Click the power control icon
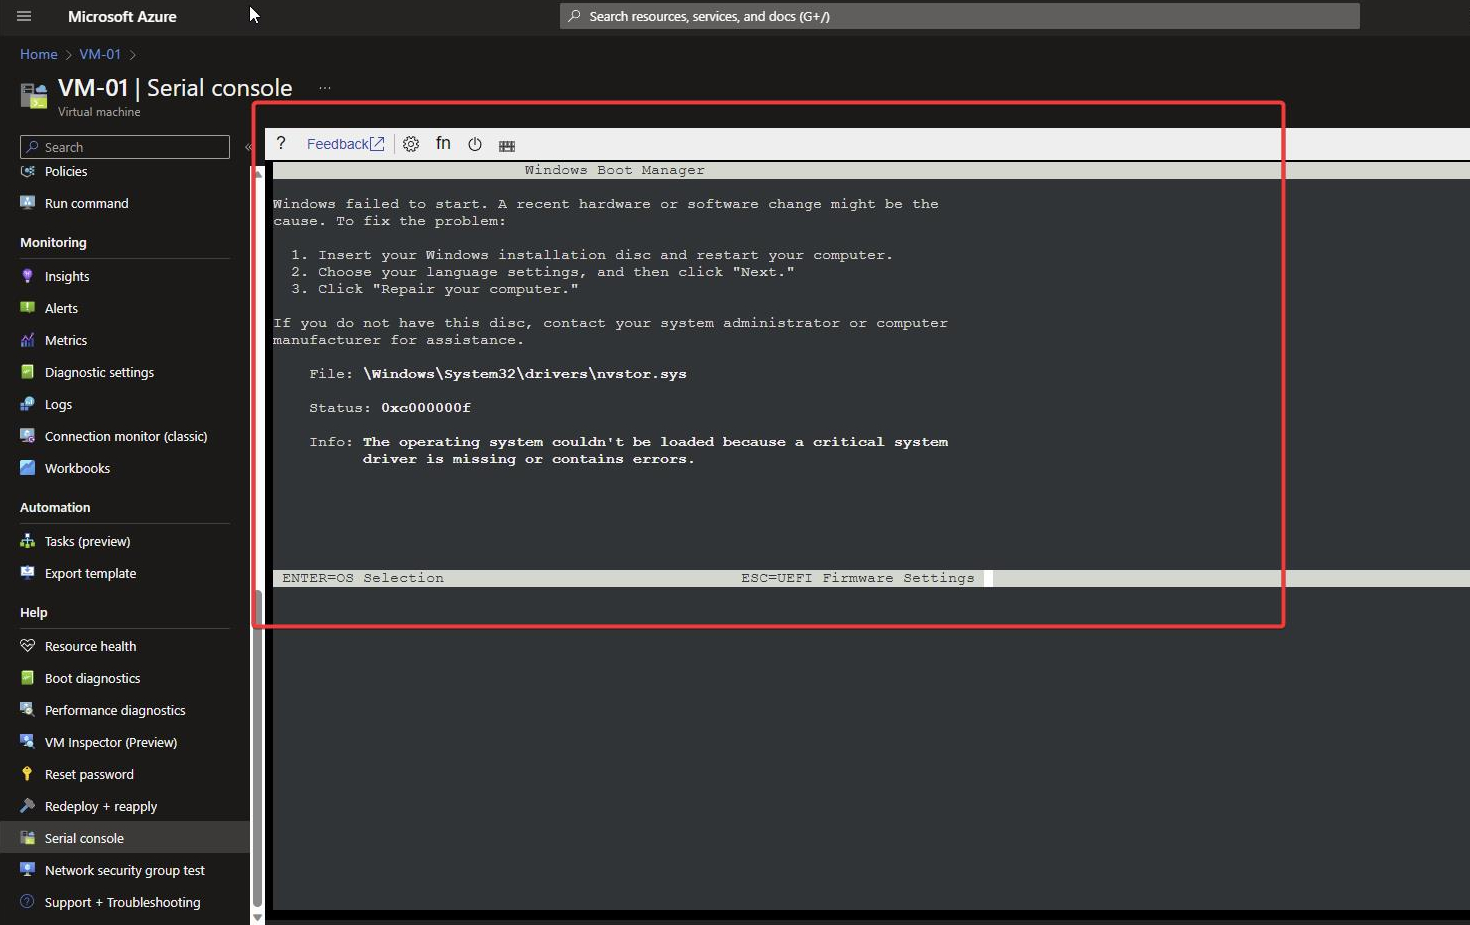 [474, 143]
